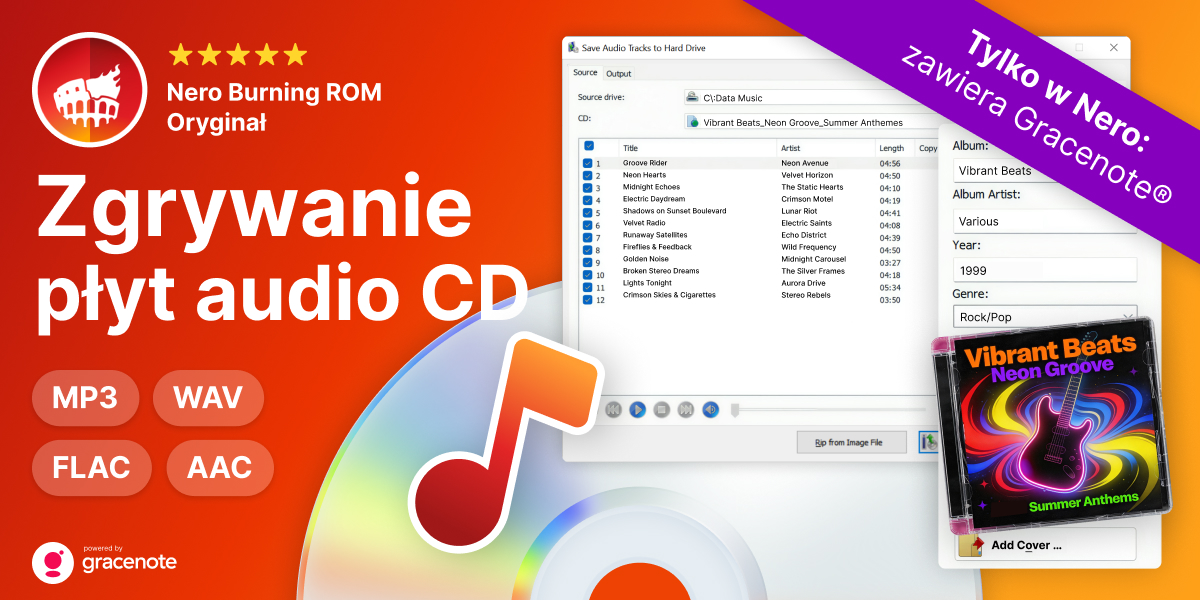
Task: Uncheck track 3 Midnight Echoes checkbox
Action: click(587, 187)
